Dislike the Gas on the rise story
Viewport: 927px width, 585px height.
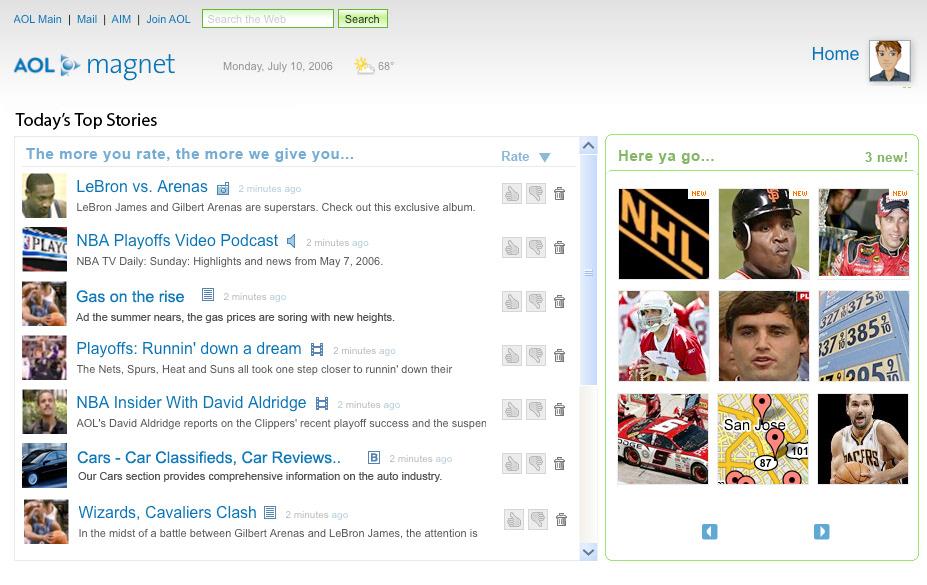(x=536, y=301)
